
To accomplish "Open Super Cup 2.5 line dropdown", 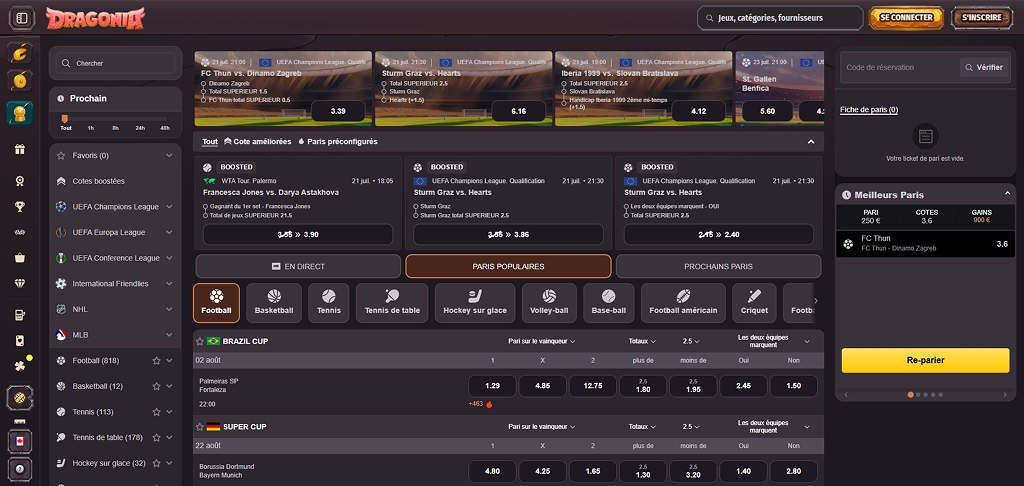I will pos(691,427).
